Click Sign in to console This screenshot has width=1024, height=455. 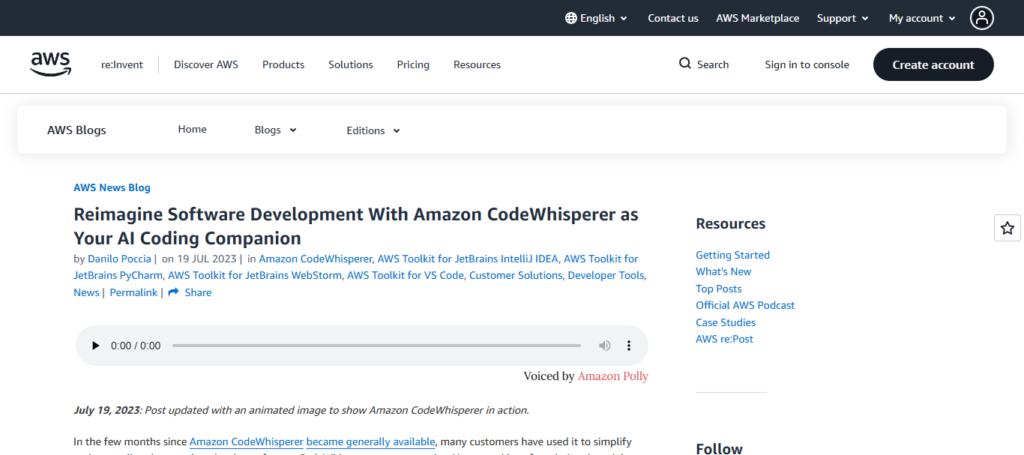pos(807,65)
